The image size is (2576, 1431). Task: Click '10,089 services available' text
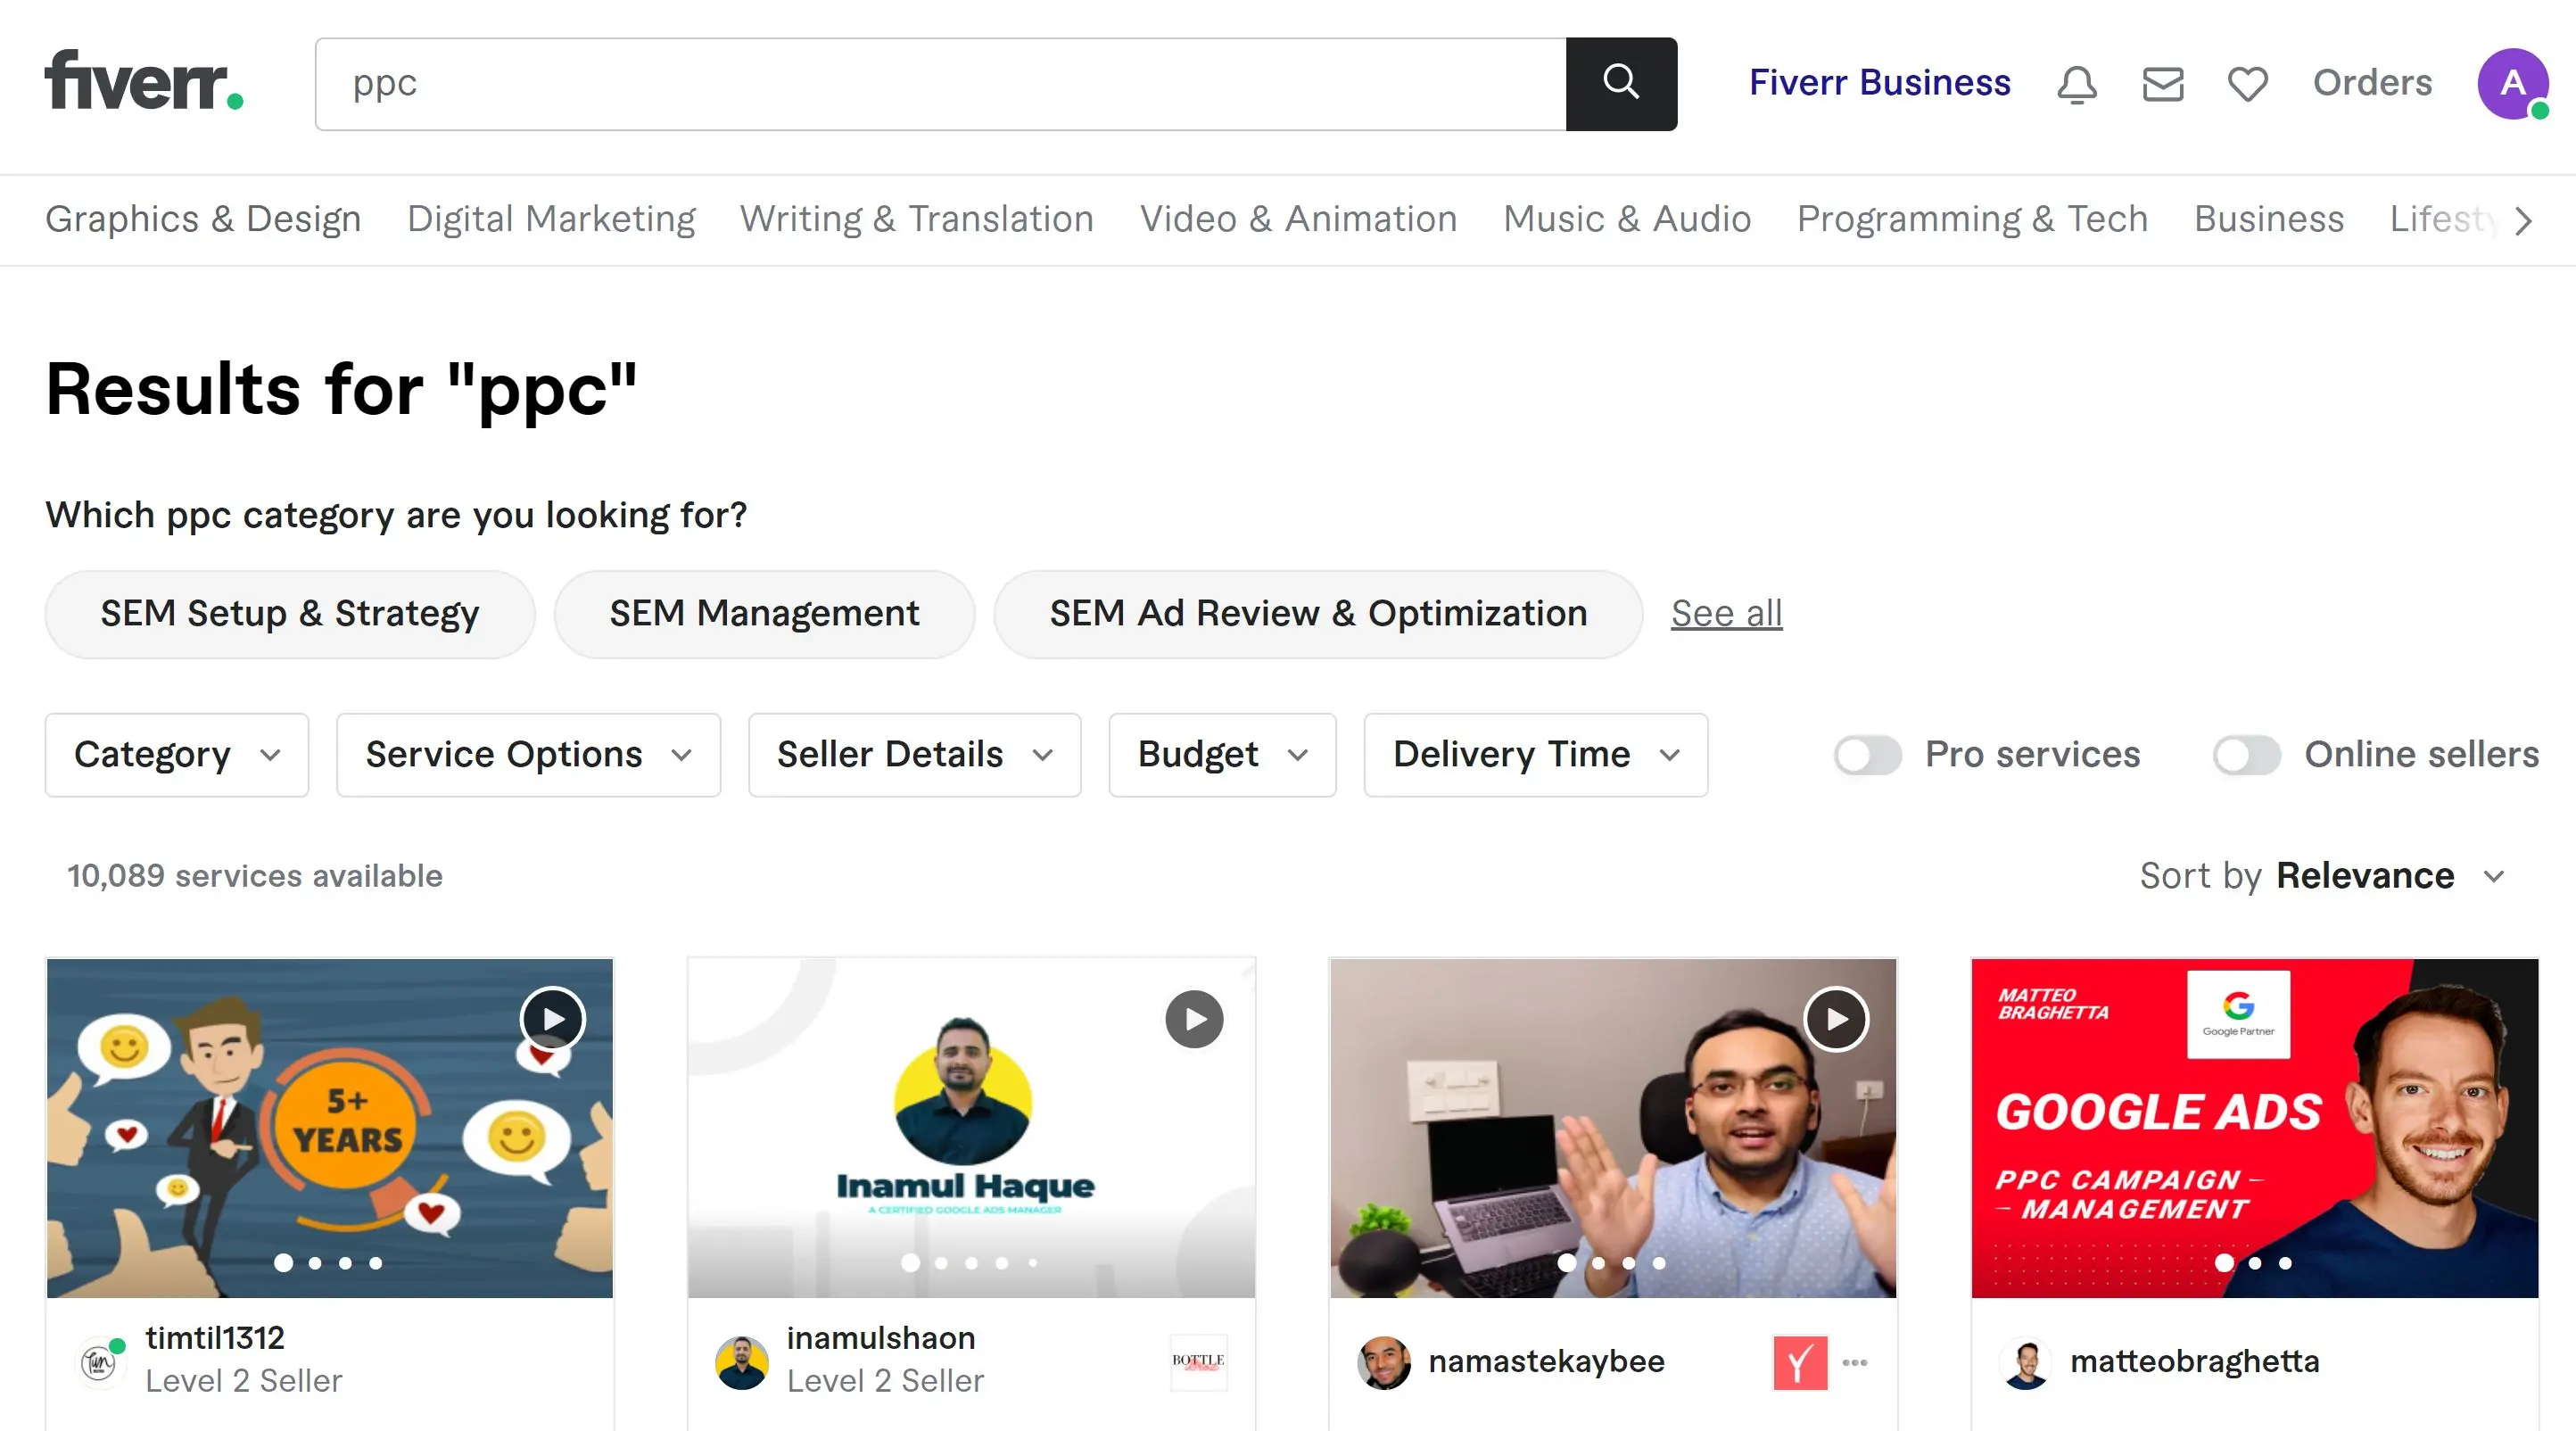tap(255, 876)
